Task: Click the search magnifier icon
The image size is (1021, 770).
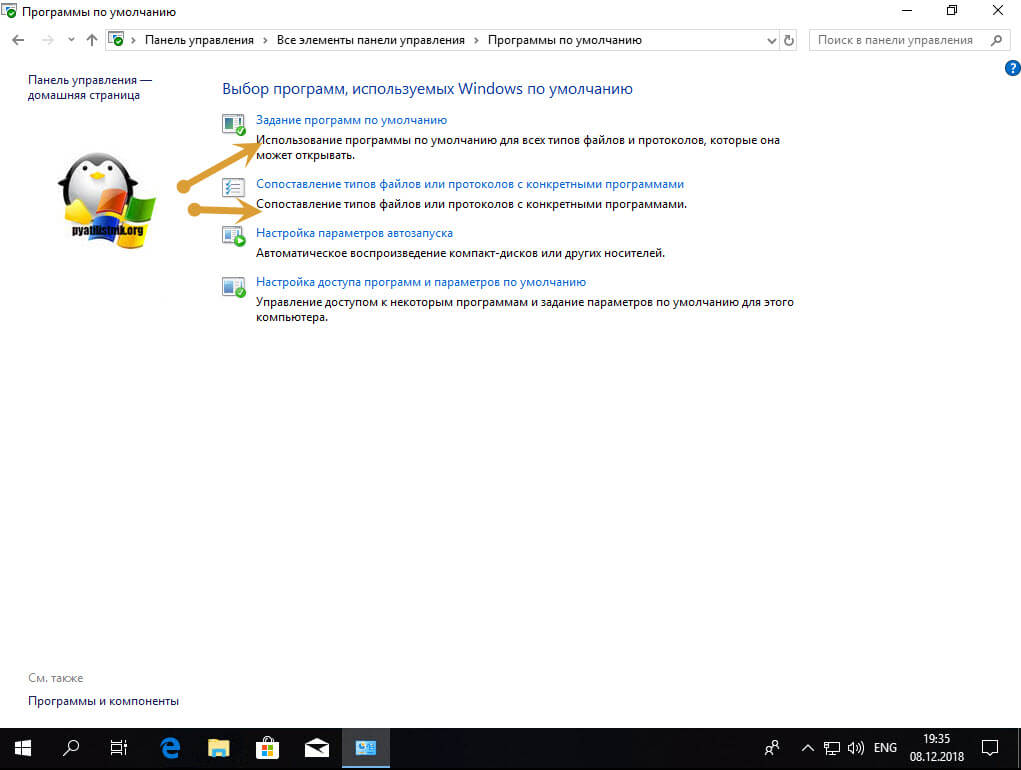Action: [996, 40]
